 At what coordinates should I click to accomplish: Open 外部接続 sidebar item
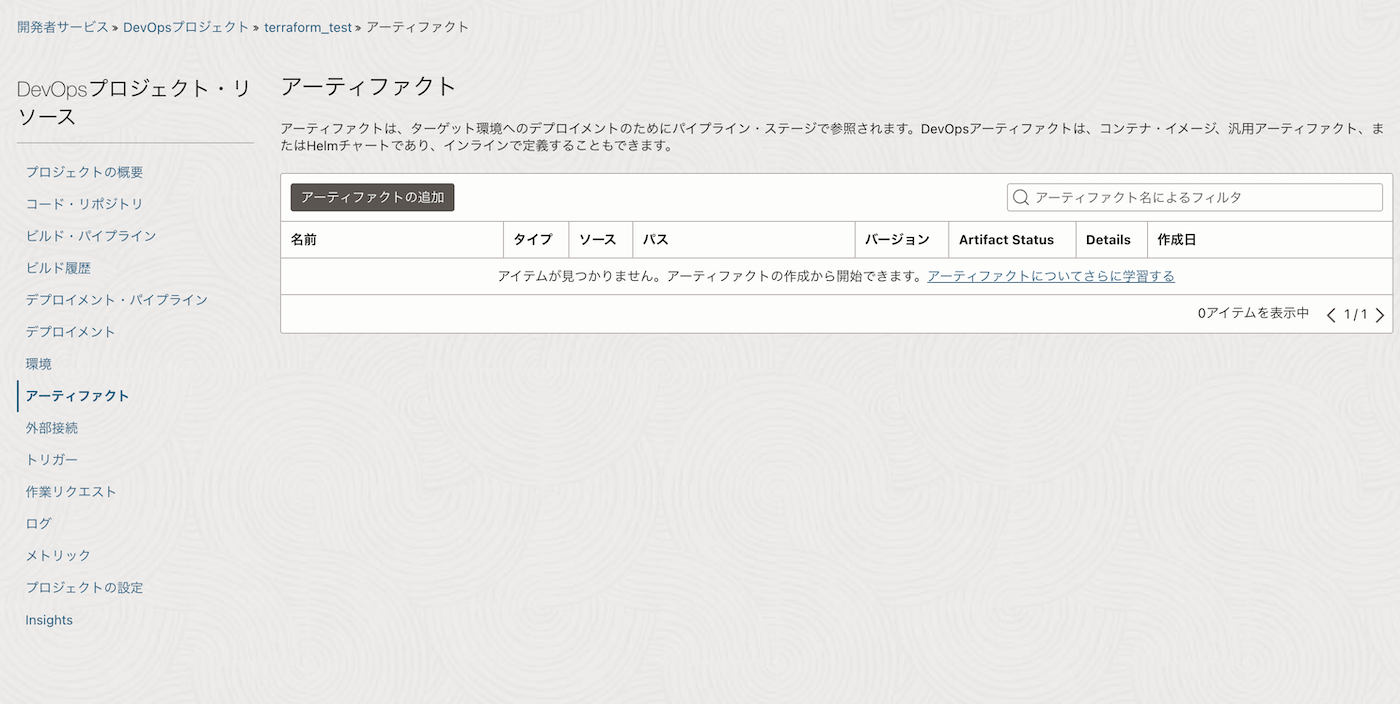pyautogui.click(x=52, y=428)
